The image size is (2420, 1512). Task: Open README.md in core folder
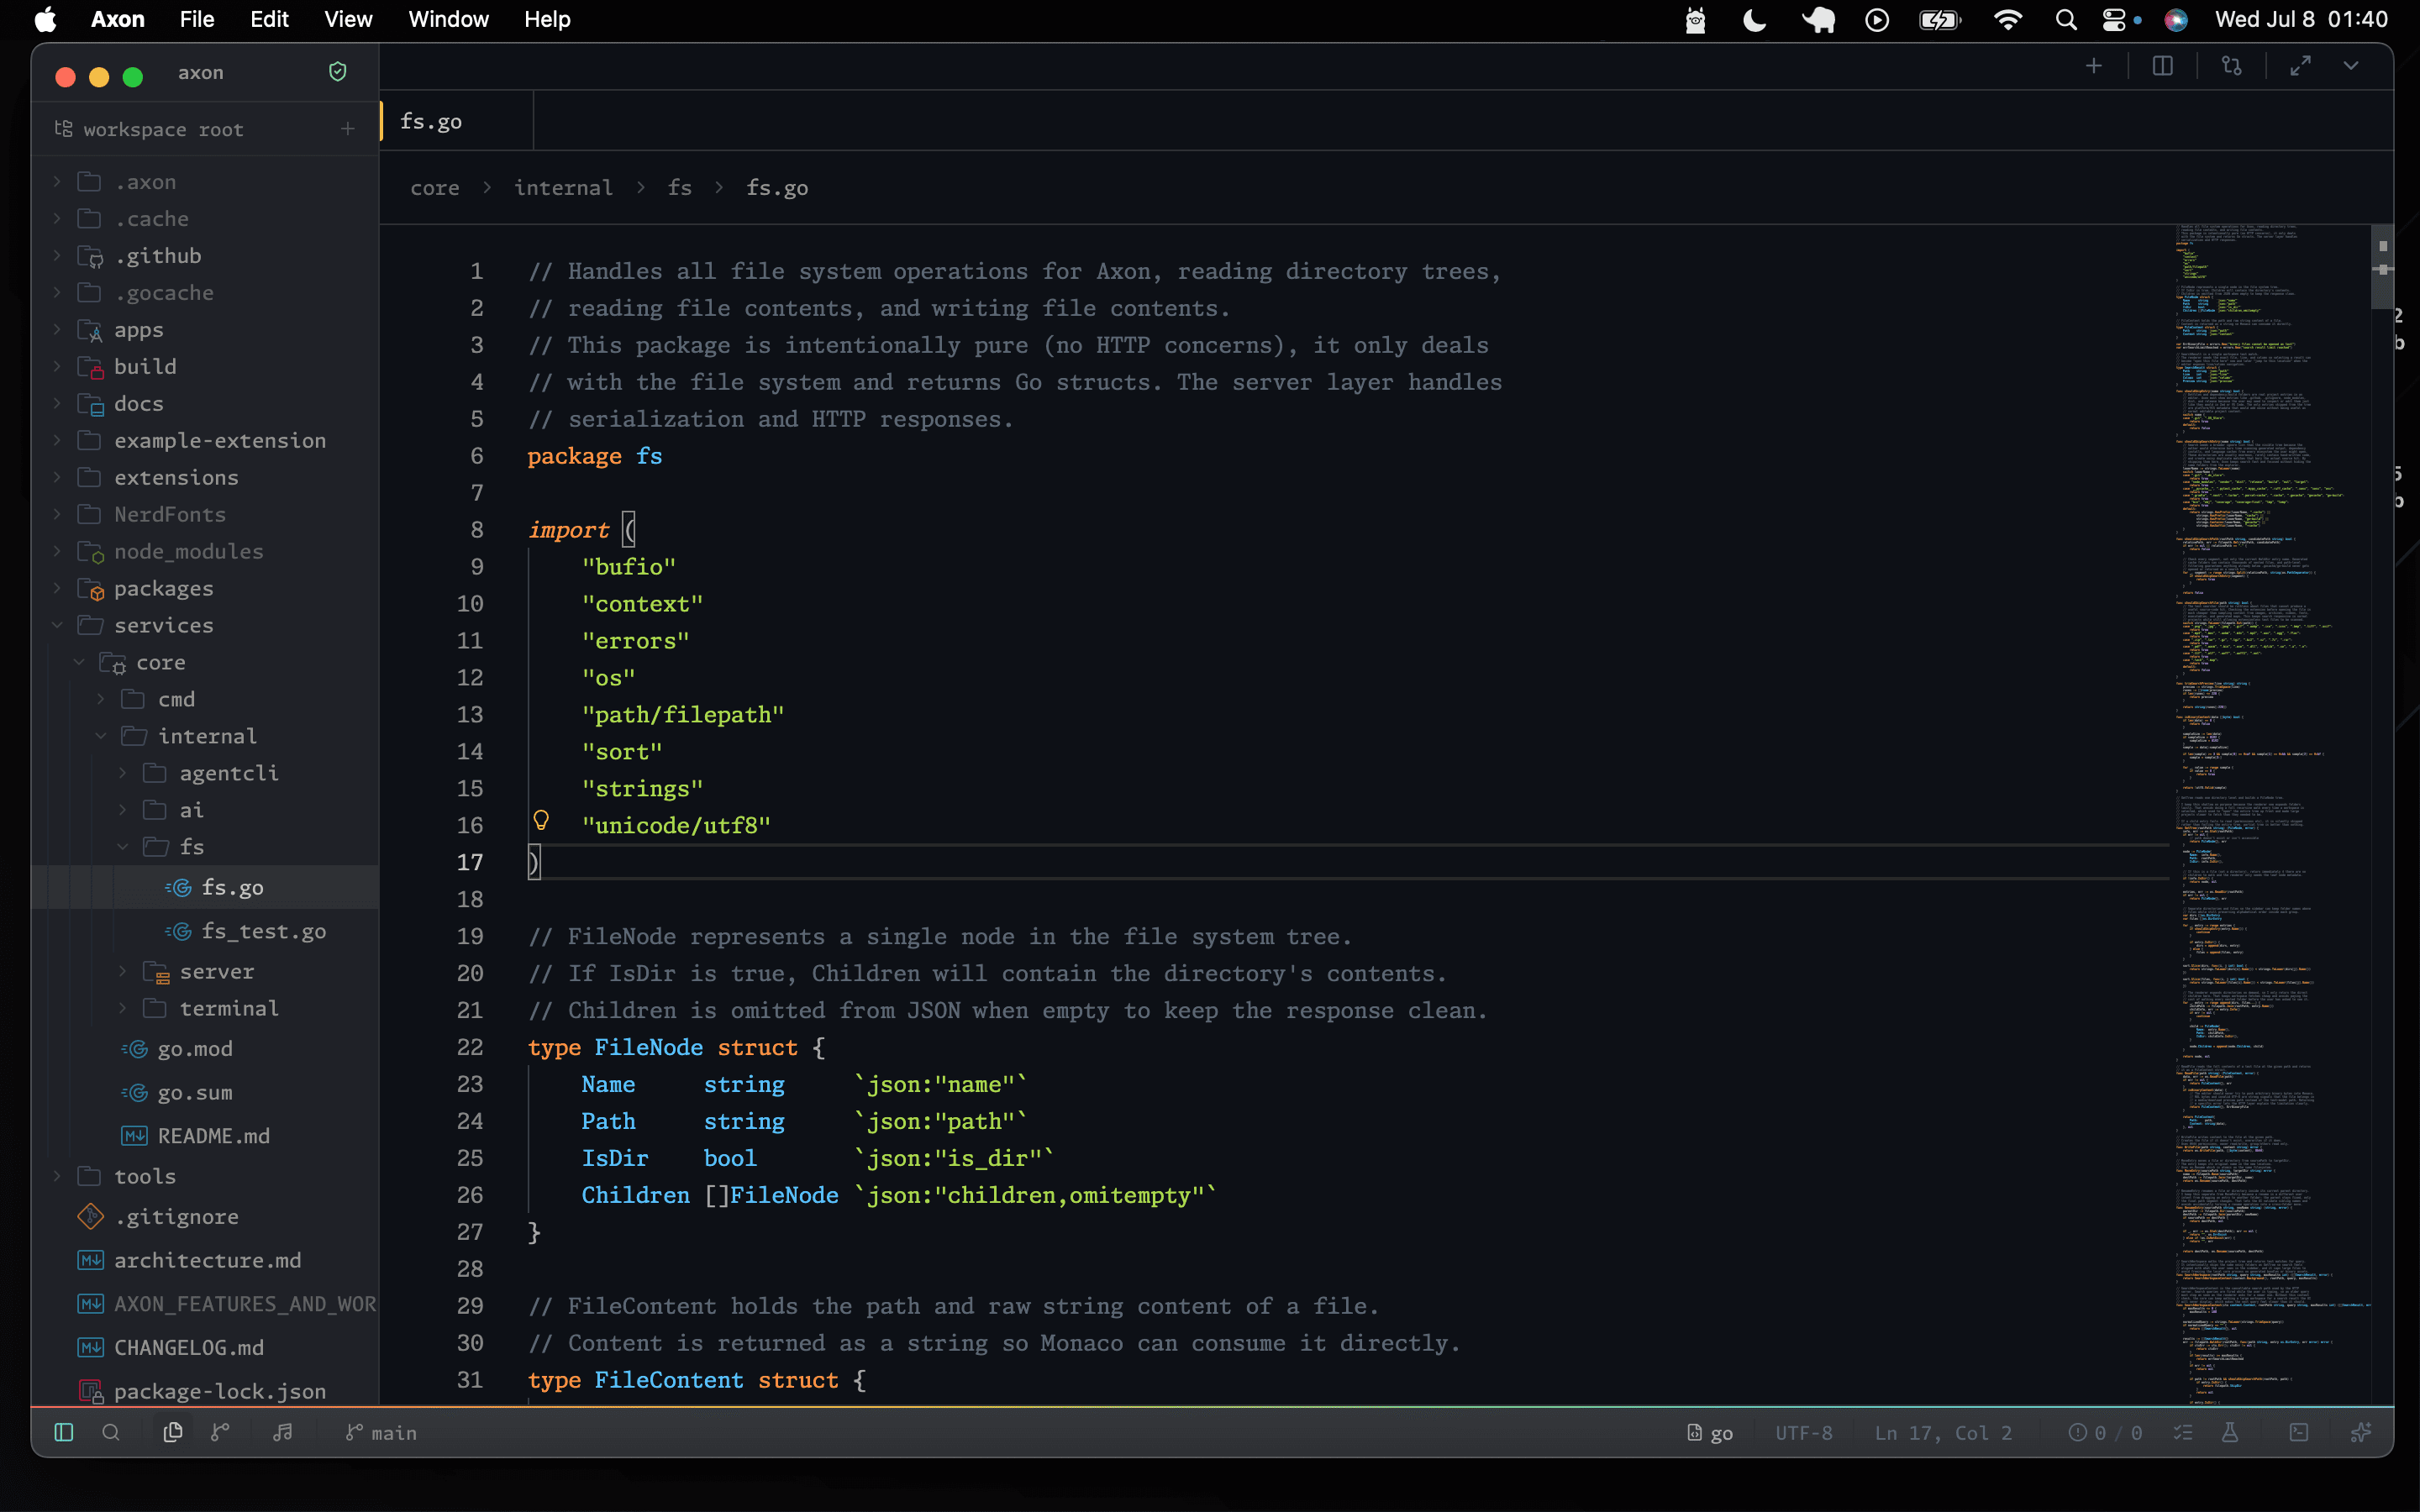(x=206, y=1136)
